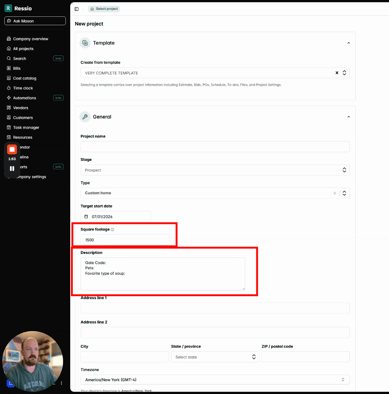Click the Square footage field
This screenshot has width=389, height=394.
(x=125, y=240)
